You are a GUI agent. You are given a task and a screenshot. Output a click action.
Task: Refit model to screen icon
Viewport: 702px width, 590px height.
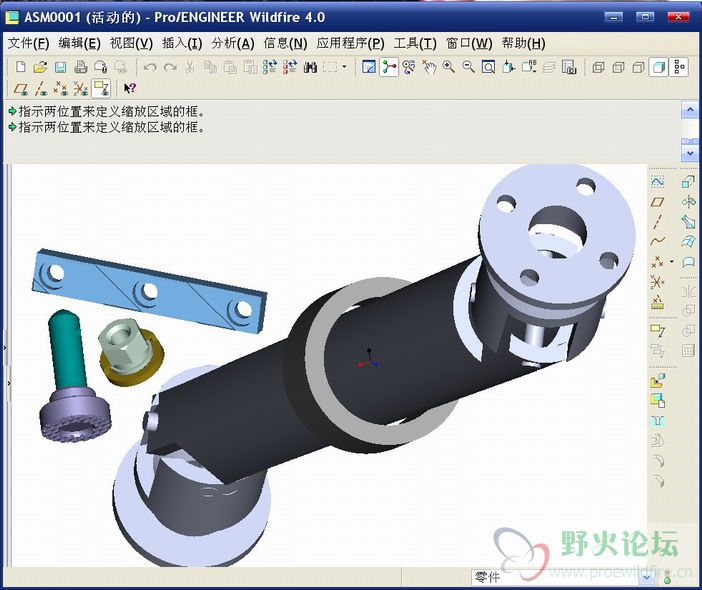[x=488, y=68]
